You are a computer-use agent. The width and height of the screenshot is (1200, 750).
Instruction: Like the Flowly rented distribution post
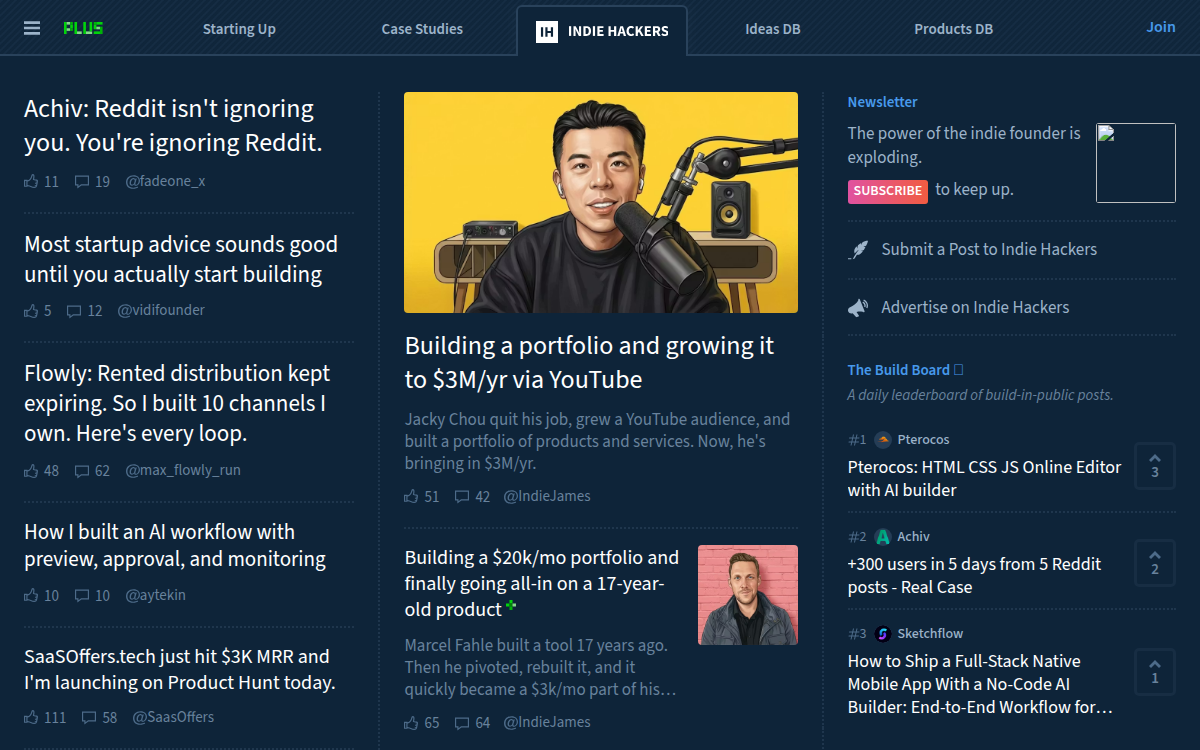(x=32, y=470)
